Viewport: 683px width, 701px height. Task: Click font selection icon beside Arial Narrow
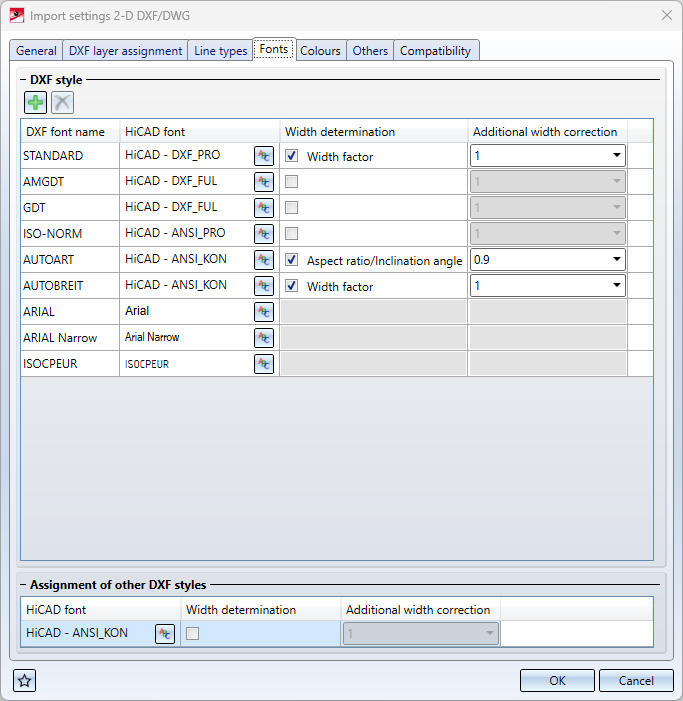[x=264, y=338]
